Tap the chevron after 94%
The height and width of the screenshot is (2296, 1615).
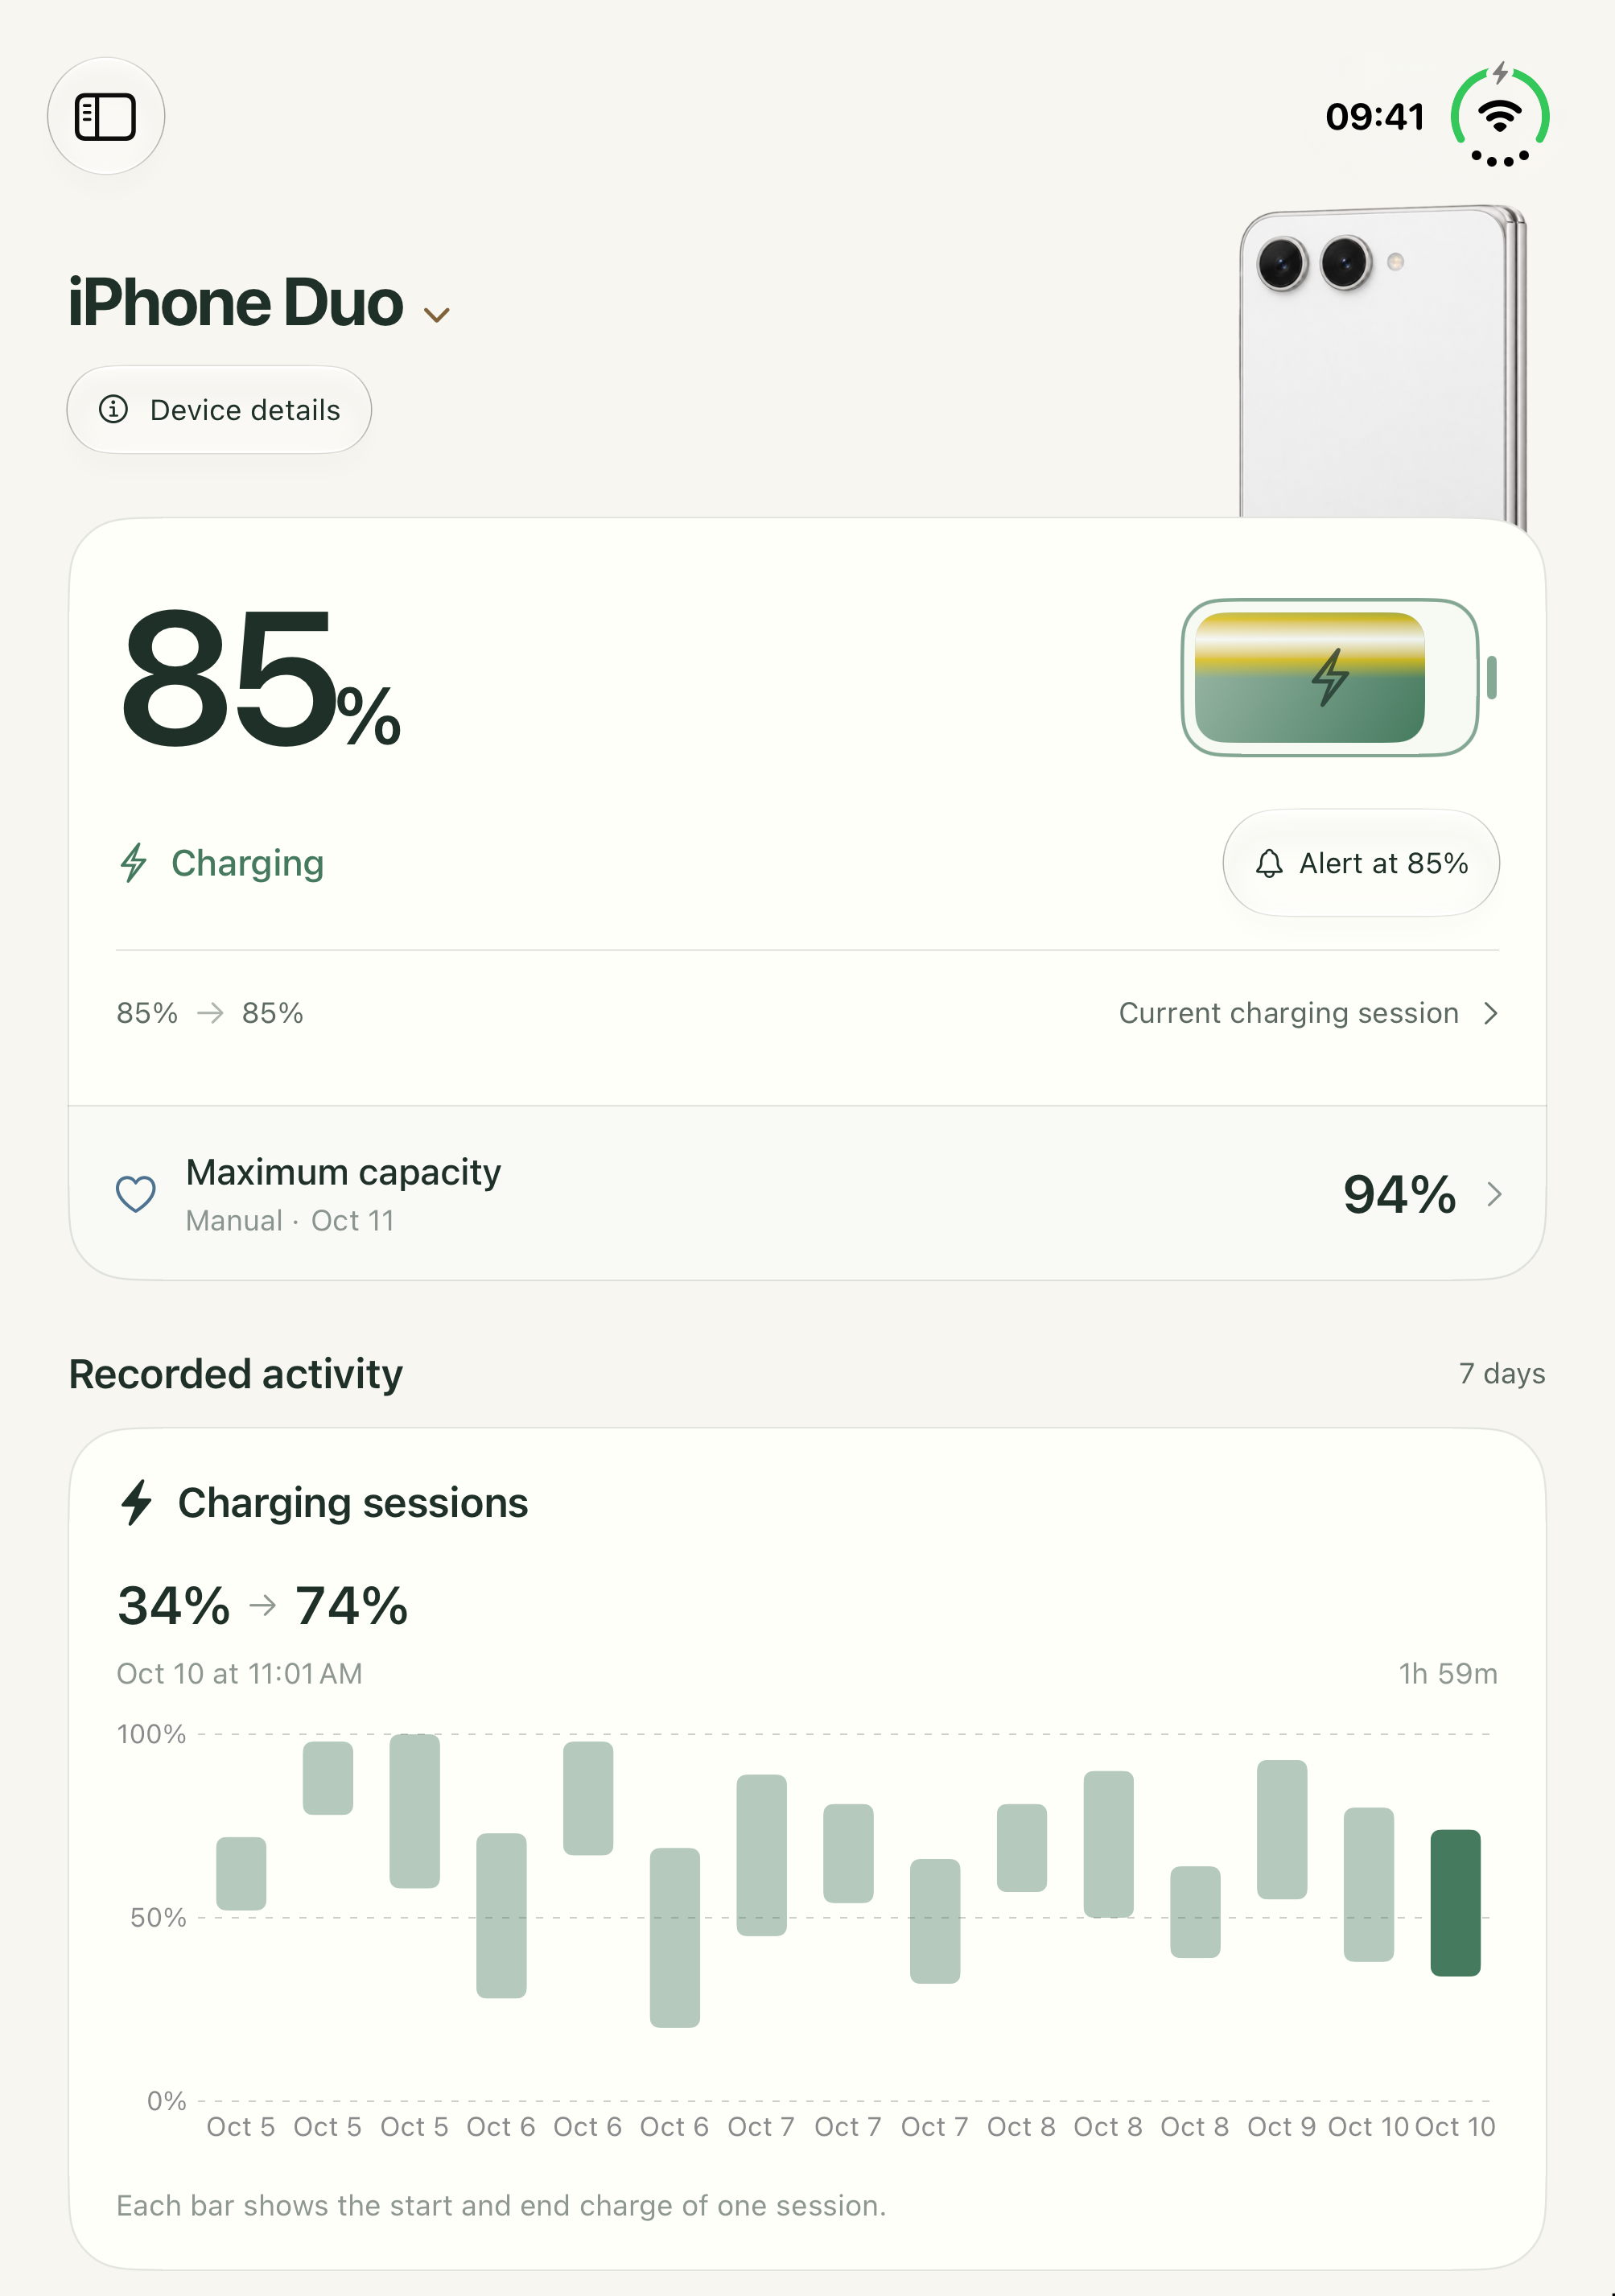(x=1494, y=1194)
